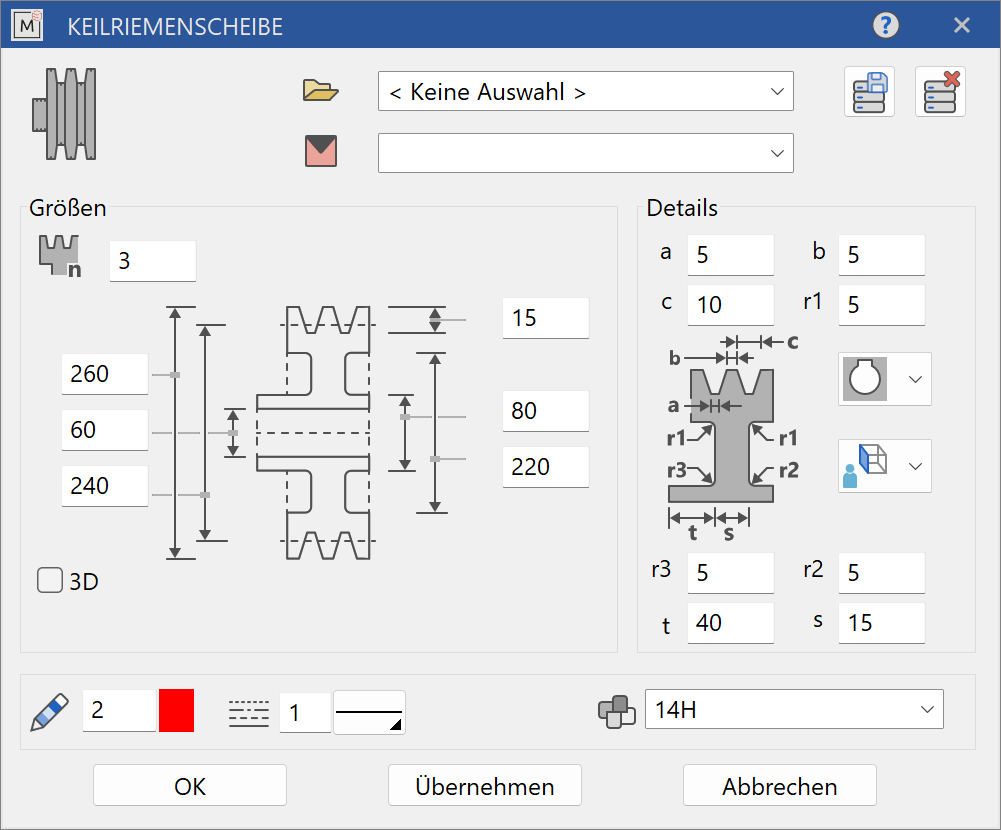Click the pulley preview icon
Screen dimensions: 1001x830
(x=64, y=114)
